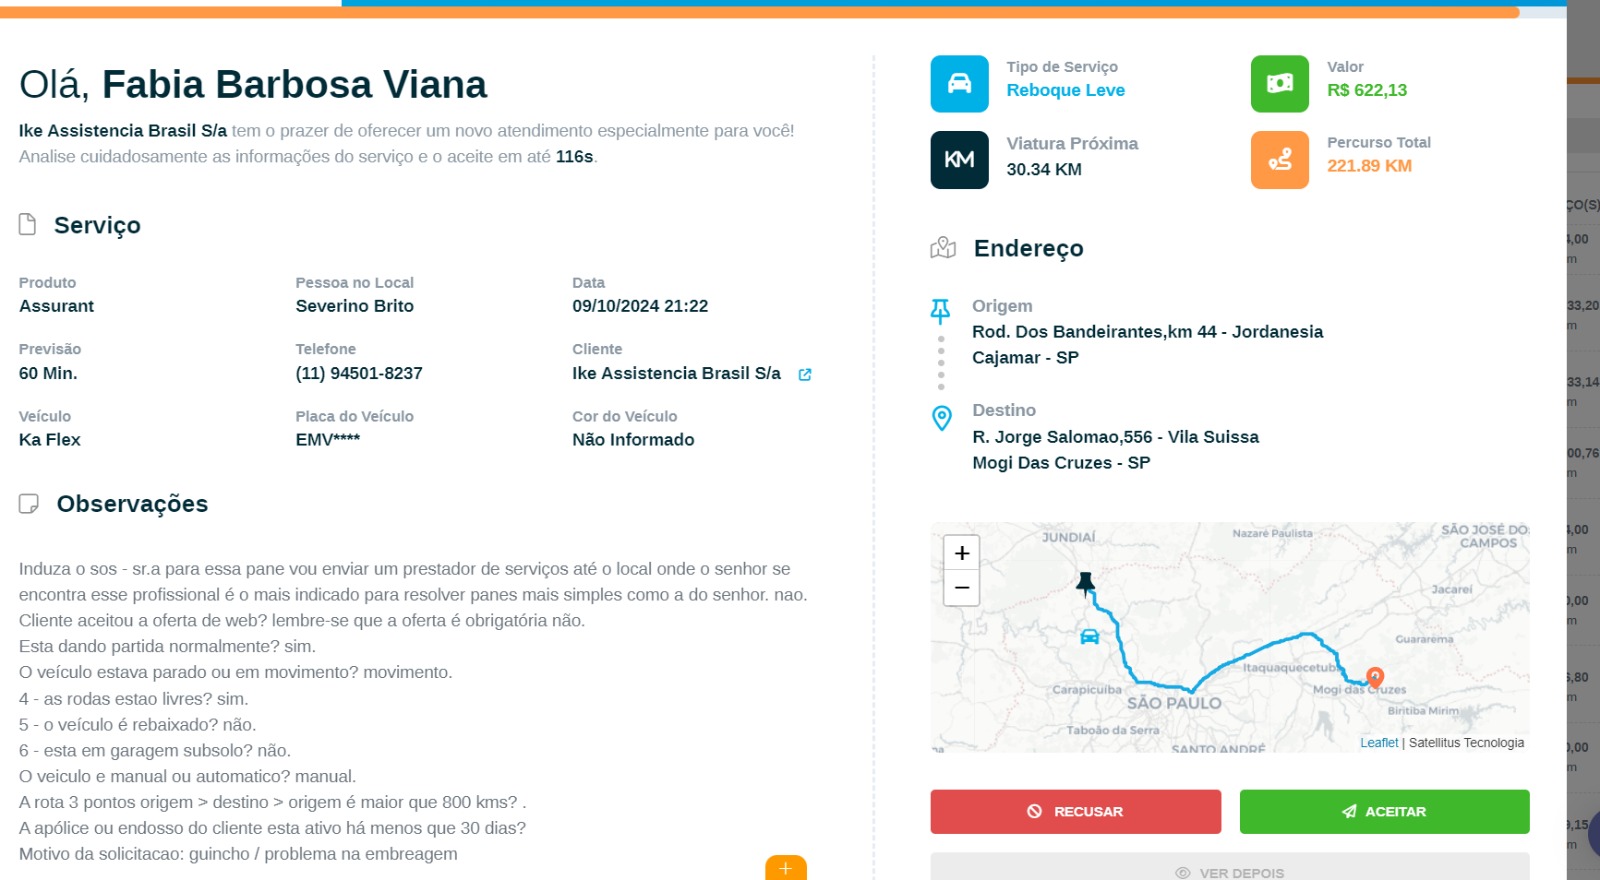Click the 60 Min. forecast value
The width and height of the screenshot is (1600, 880).
48,373
